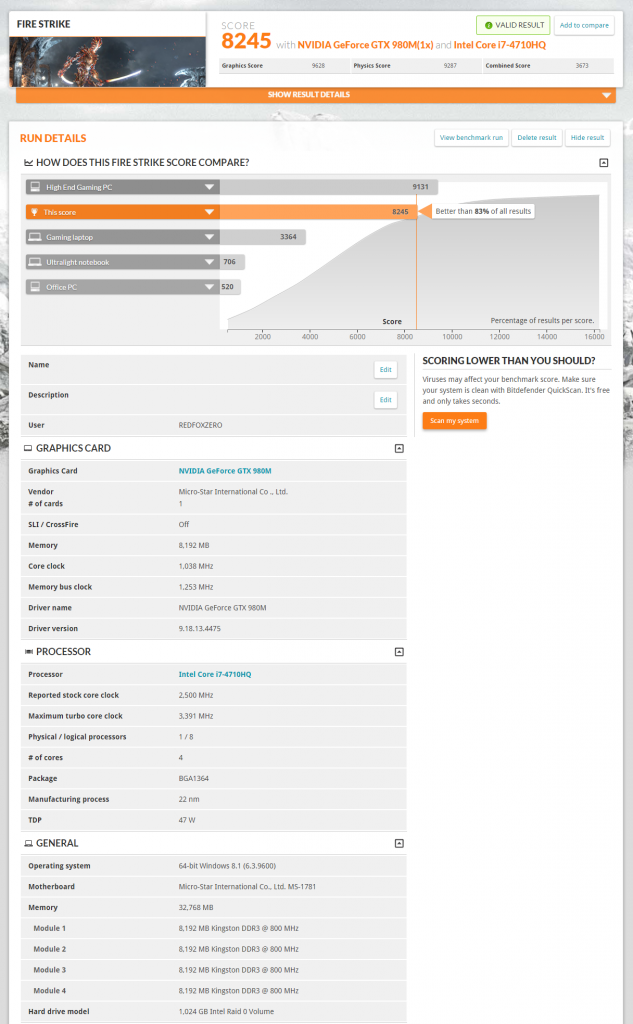Viewport: 633px width, 1024px height.
Task: Click the 9131 High End Gaming PC bar
Action: (329, 187)
